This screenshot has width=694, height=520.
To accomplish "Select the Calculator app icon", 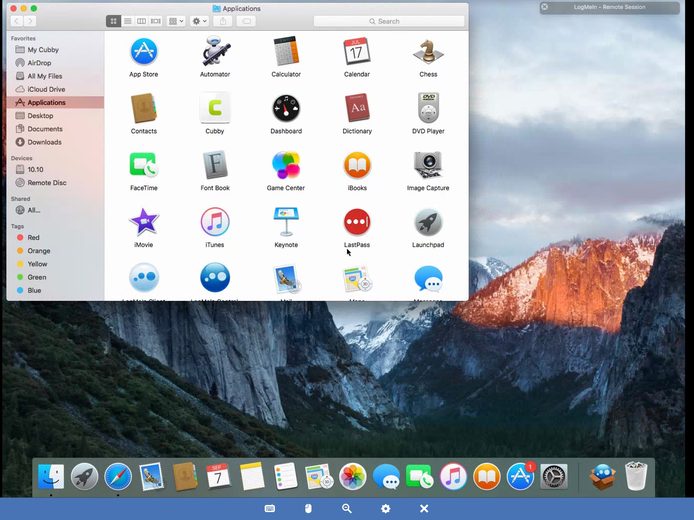I will 286,51.
